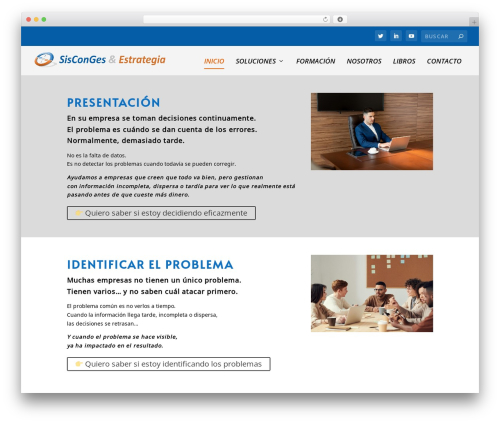Click 'Quiero saber si estoy identificando los problemas' button
Image resolution: width=500 pixels, height=423 pixels.
click(x=169, y=364)
